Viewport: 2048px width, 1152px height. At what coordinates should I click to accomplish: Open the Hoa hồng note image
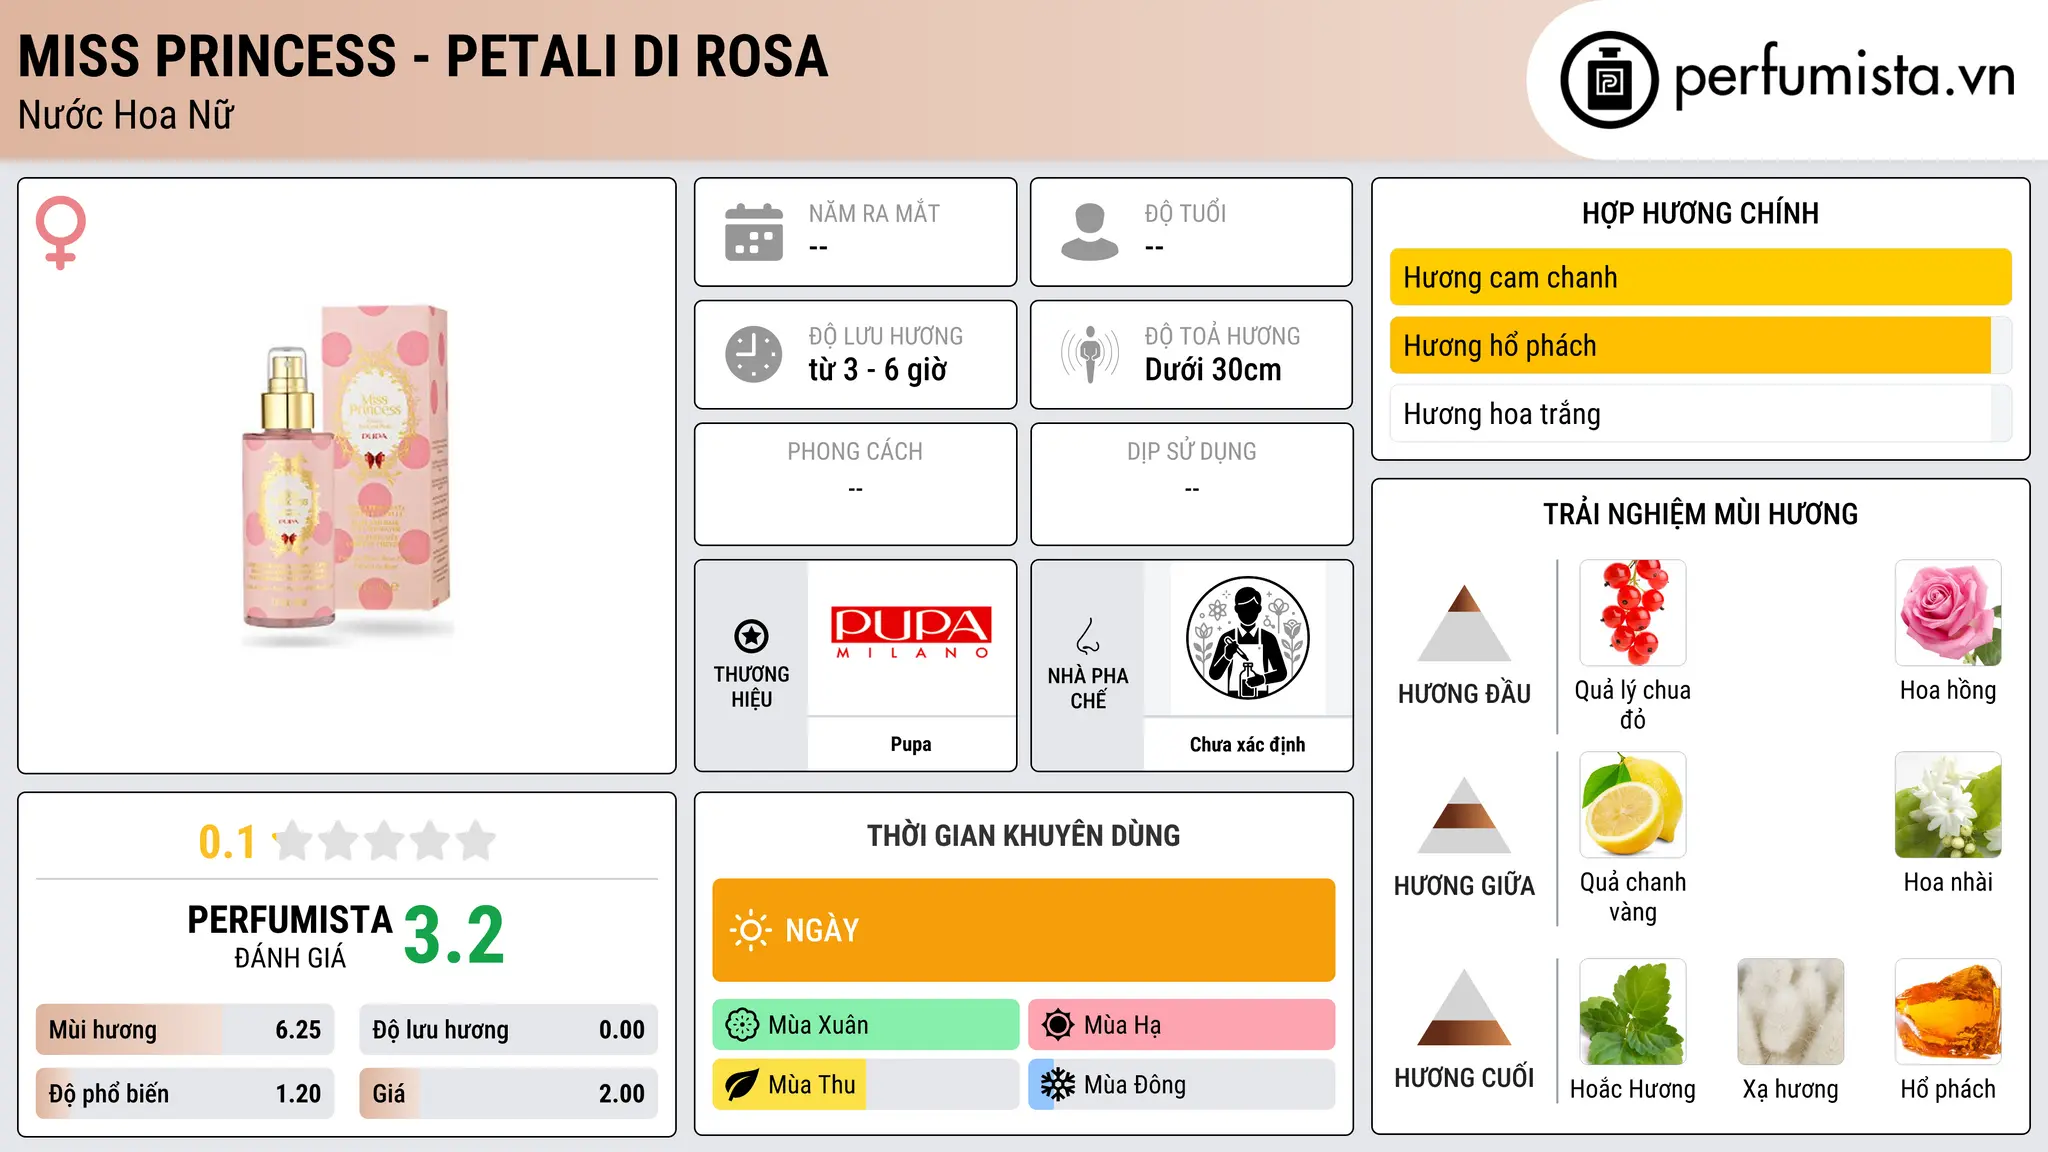click(x=1948, y=613)
